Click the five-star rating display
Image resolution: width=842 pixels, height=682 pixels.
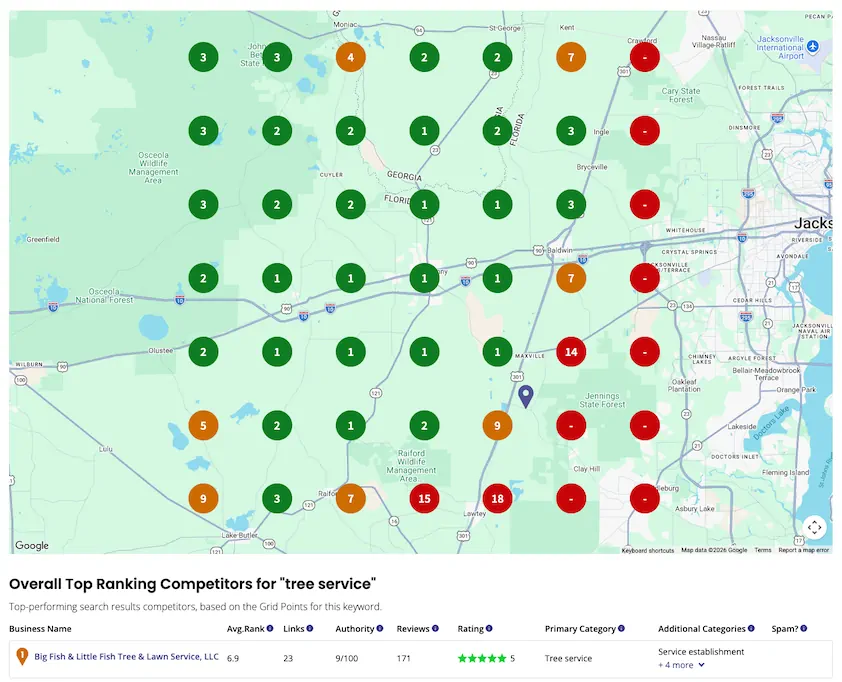click(482, 658)
